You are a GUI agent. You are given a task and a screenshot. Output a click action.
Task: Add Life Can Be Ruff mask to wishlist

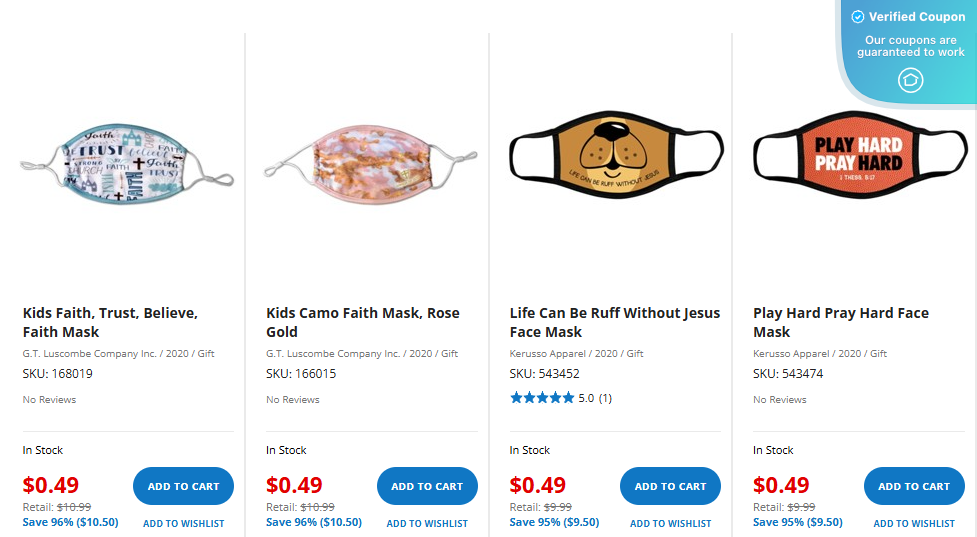coord(670,523)
